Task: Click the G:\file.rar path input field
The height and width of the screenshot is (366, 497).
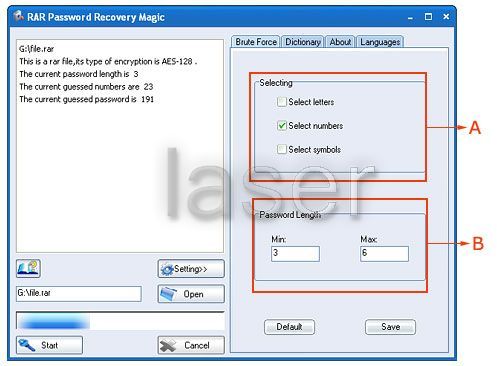Action: tap(79, 294)
